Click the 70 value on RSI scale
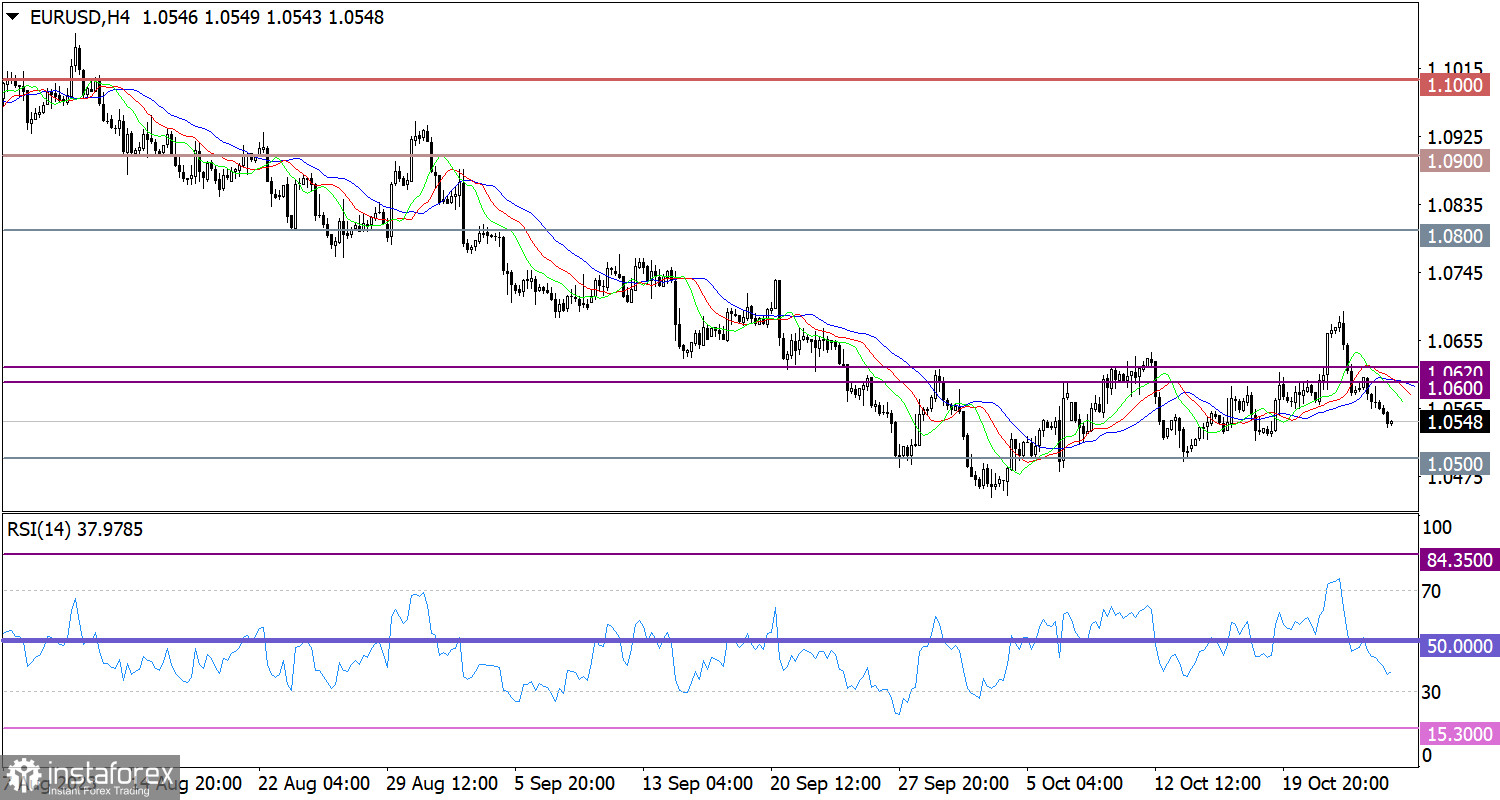Viewport: 1500px width, 800px height. pos(1431,591)
